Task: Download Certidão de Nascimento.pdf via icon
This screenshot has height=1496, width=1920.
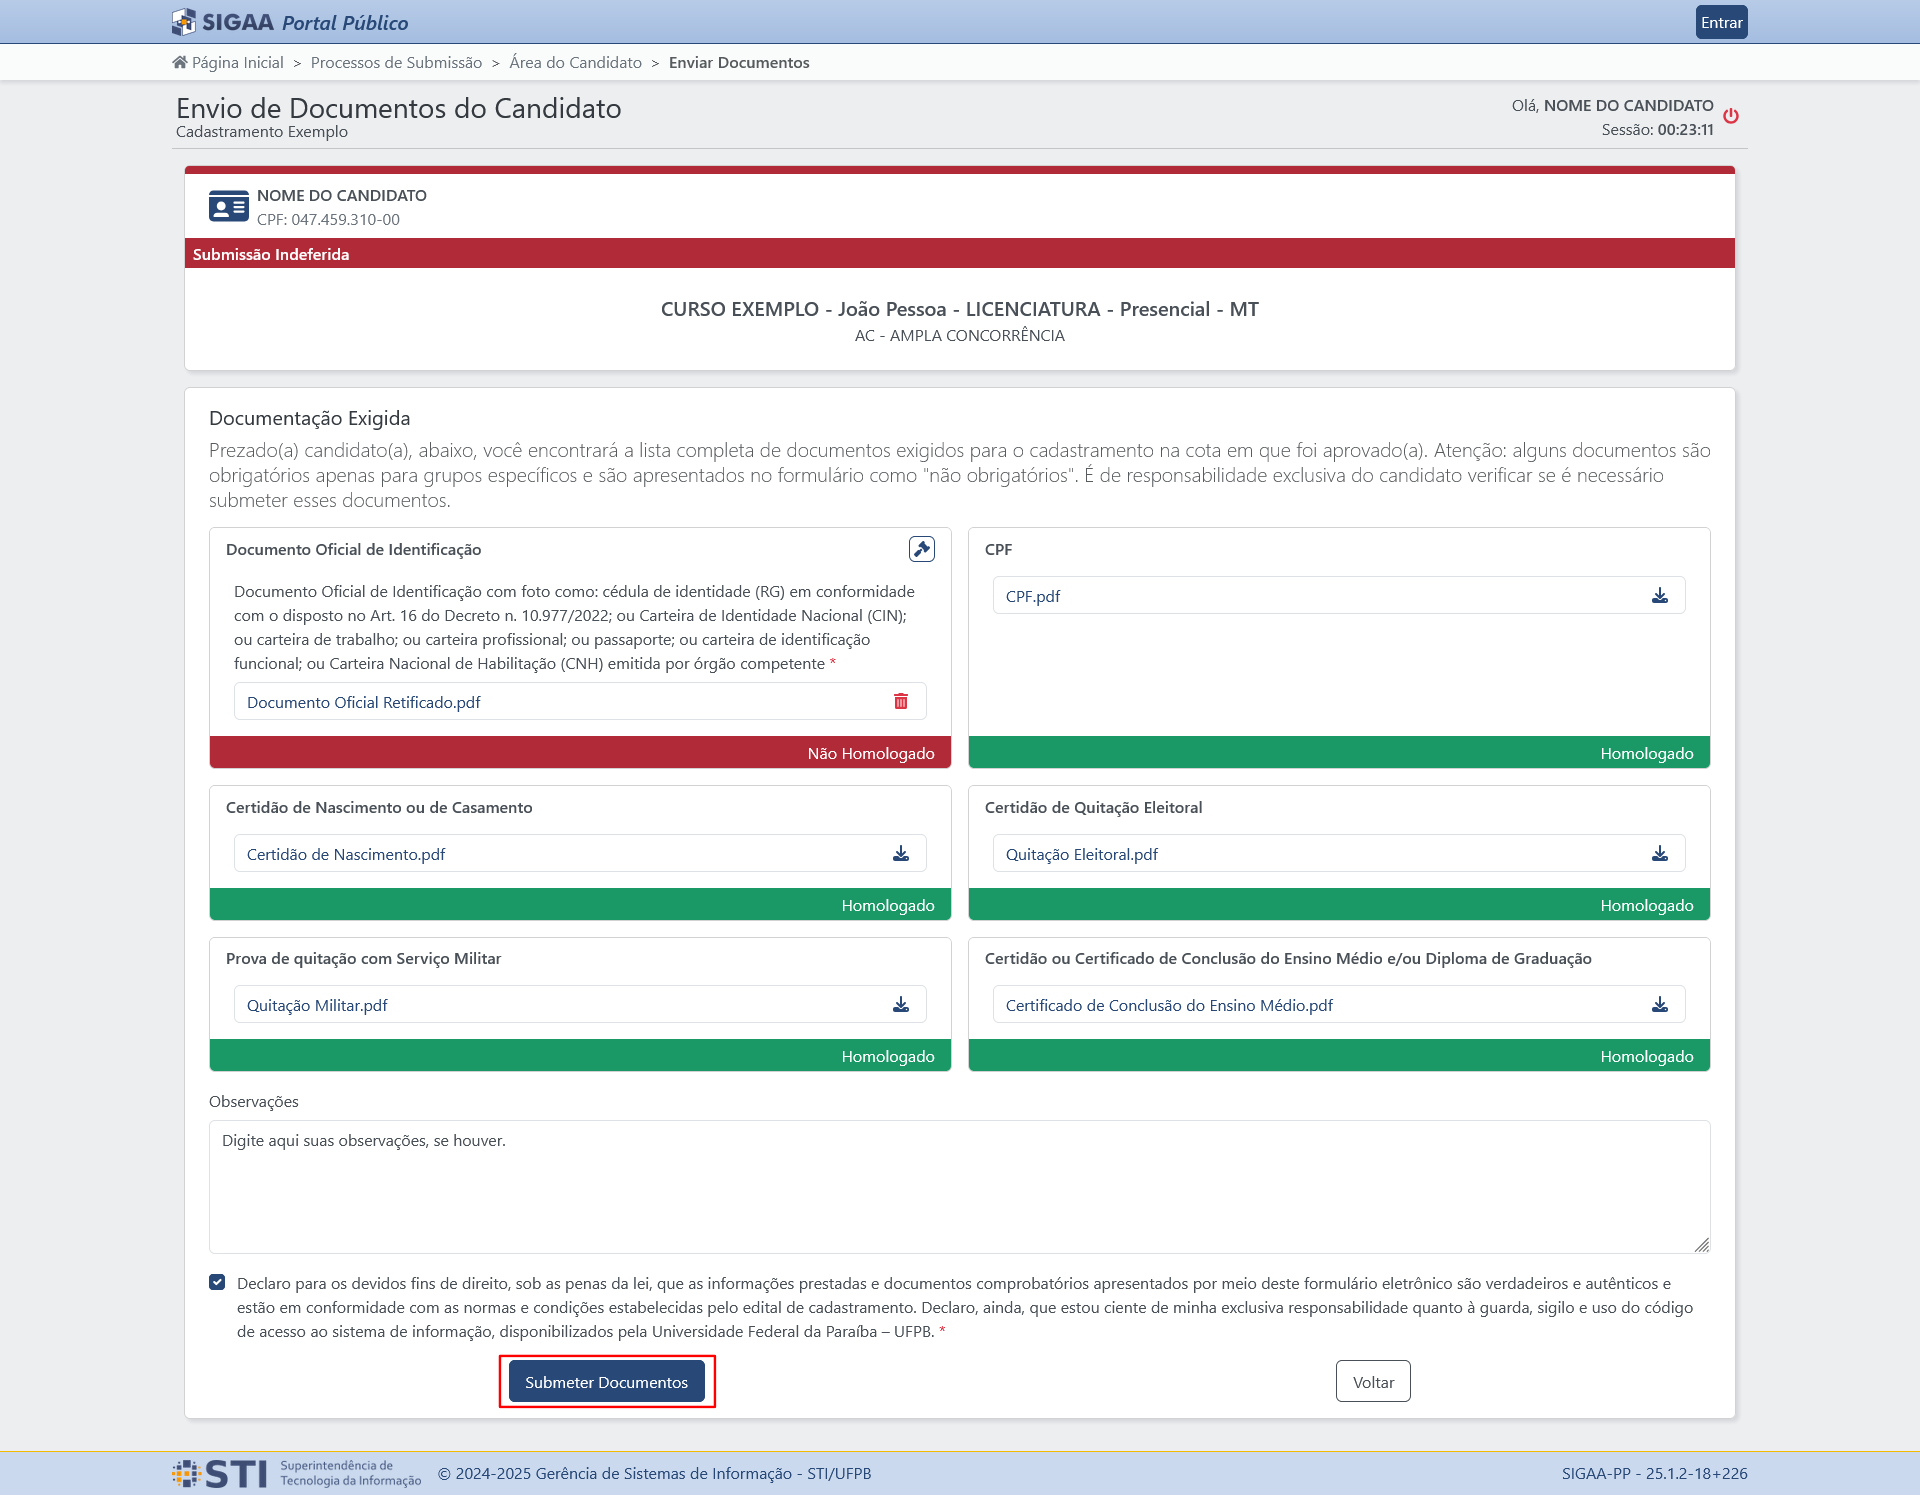Action: click(901, 854)
